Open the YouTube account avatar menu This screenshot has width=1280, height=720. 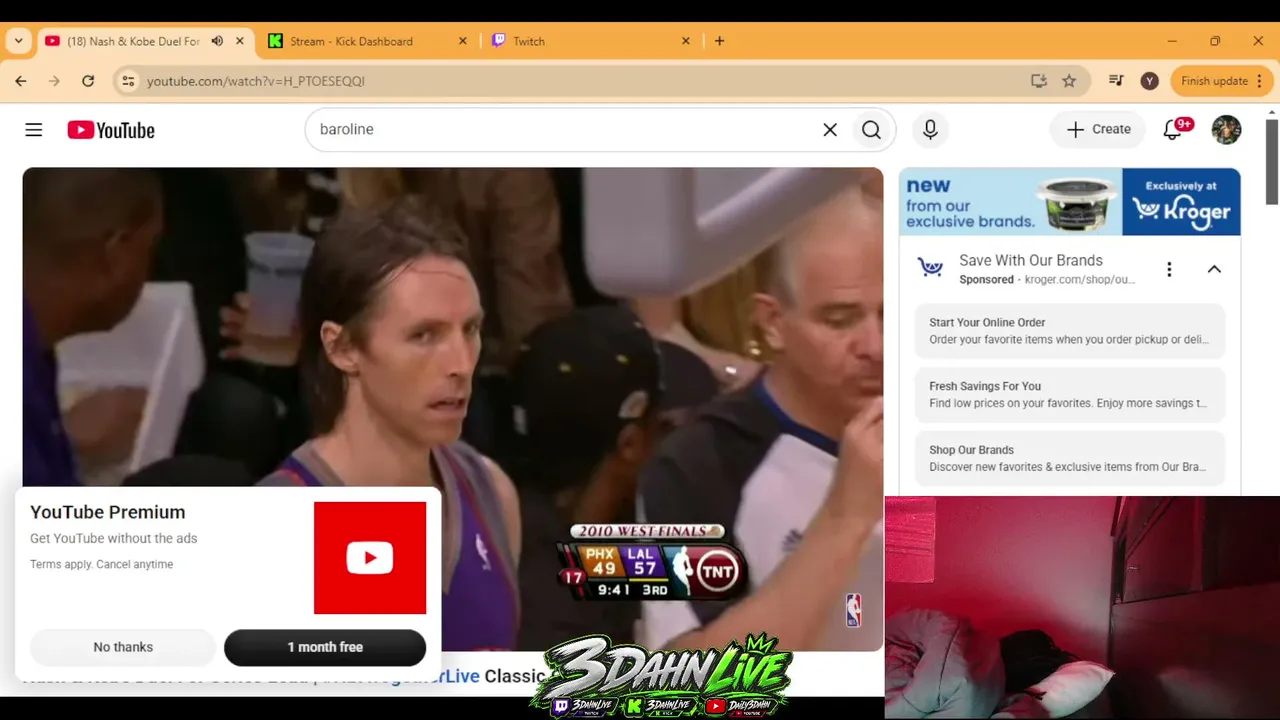tap(1226, 130)
